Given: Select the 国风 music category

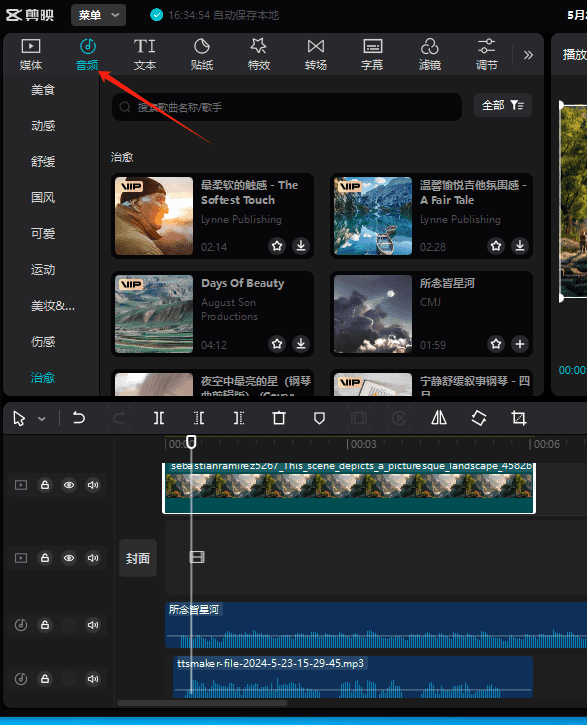Looking at the screenshot, I should (x=43, y=198).
